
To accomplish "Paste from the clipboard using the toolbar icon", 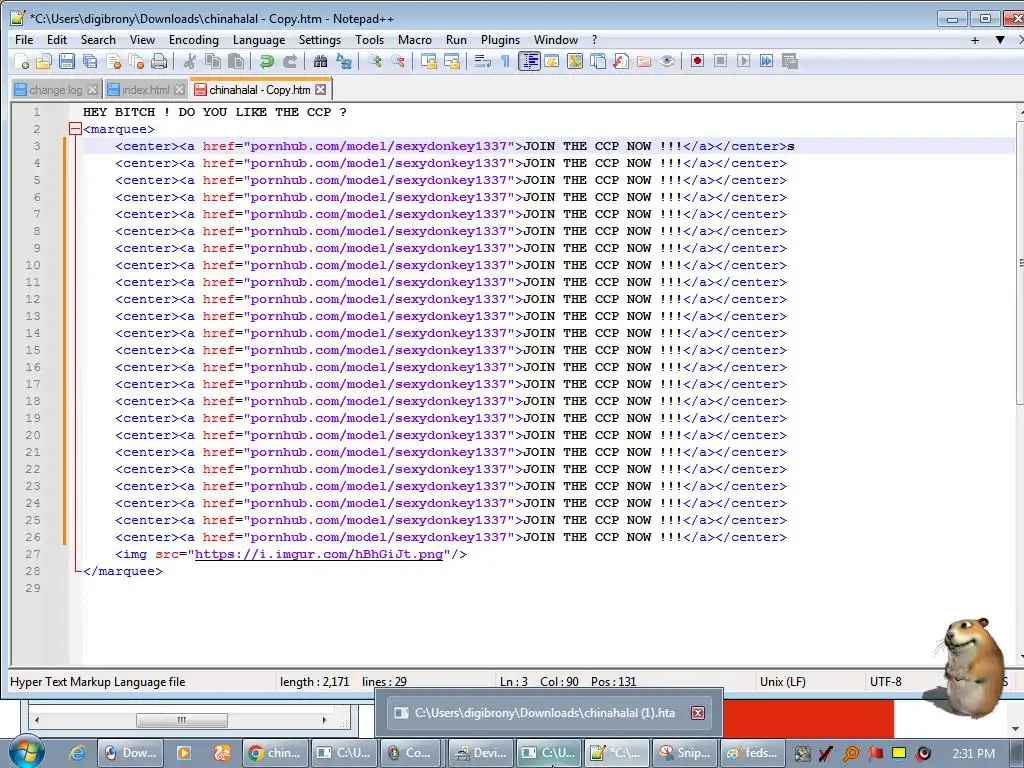I will (x=236, y=61).
